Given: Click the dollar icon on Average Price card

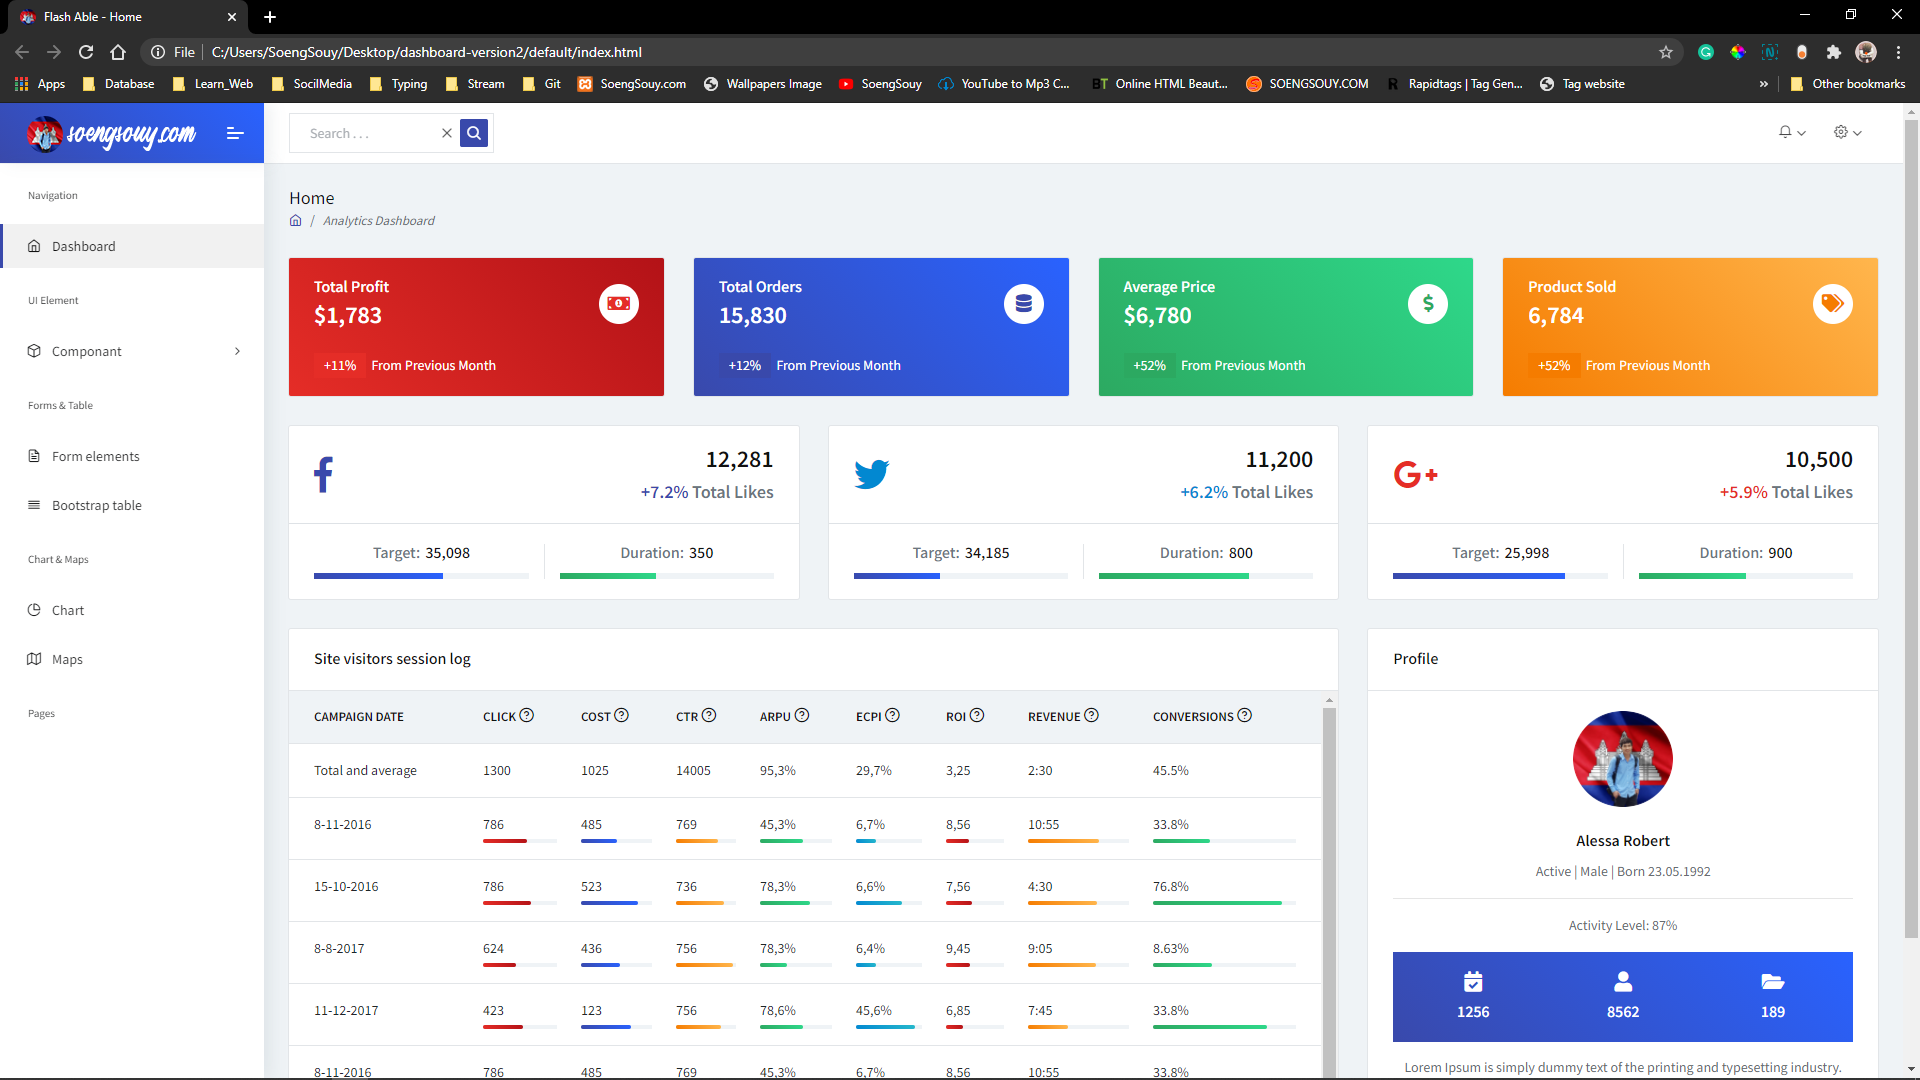Looking at the screenshot, I should 1428,303.
